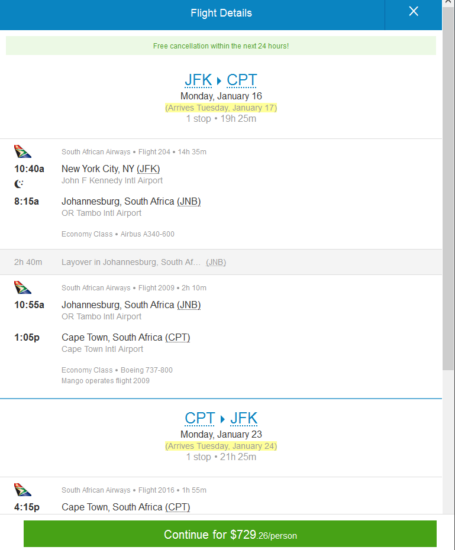
Task: Click the overnight moon icon
Action: click(x=19, y=183)
